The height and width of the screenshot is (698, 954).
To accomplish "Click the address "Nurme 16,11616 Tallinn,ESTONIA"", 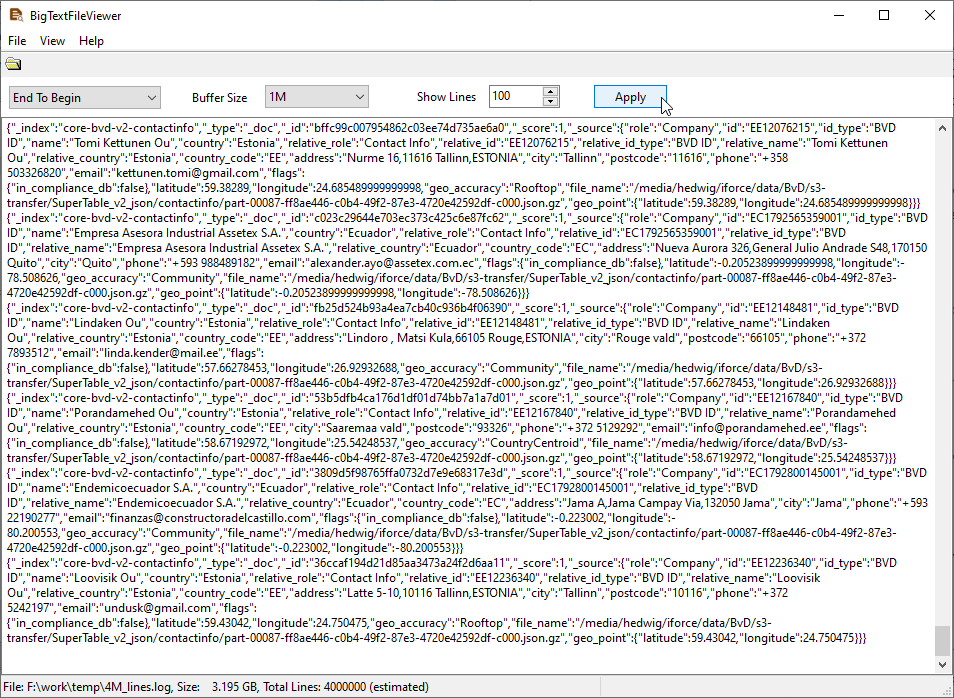I will (433, 158).
